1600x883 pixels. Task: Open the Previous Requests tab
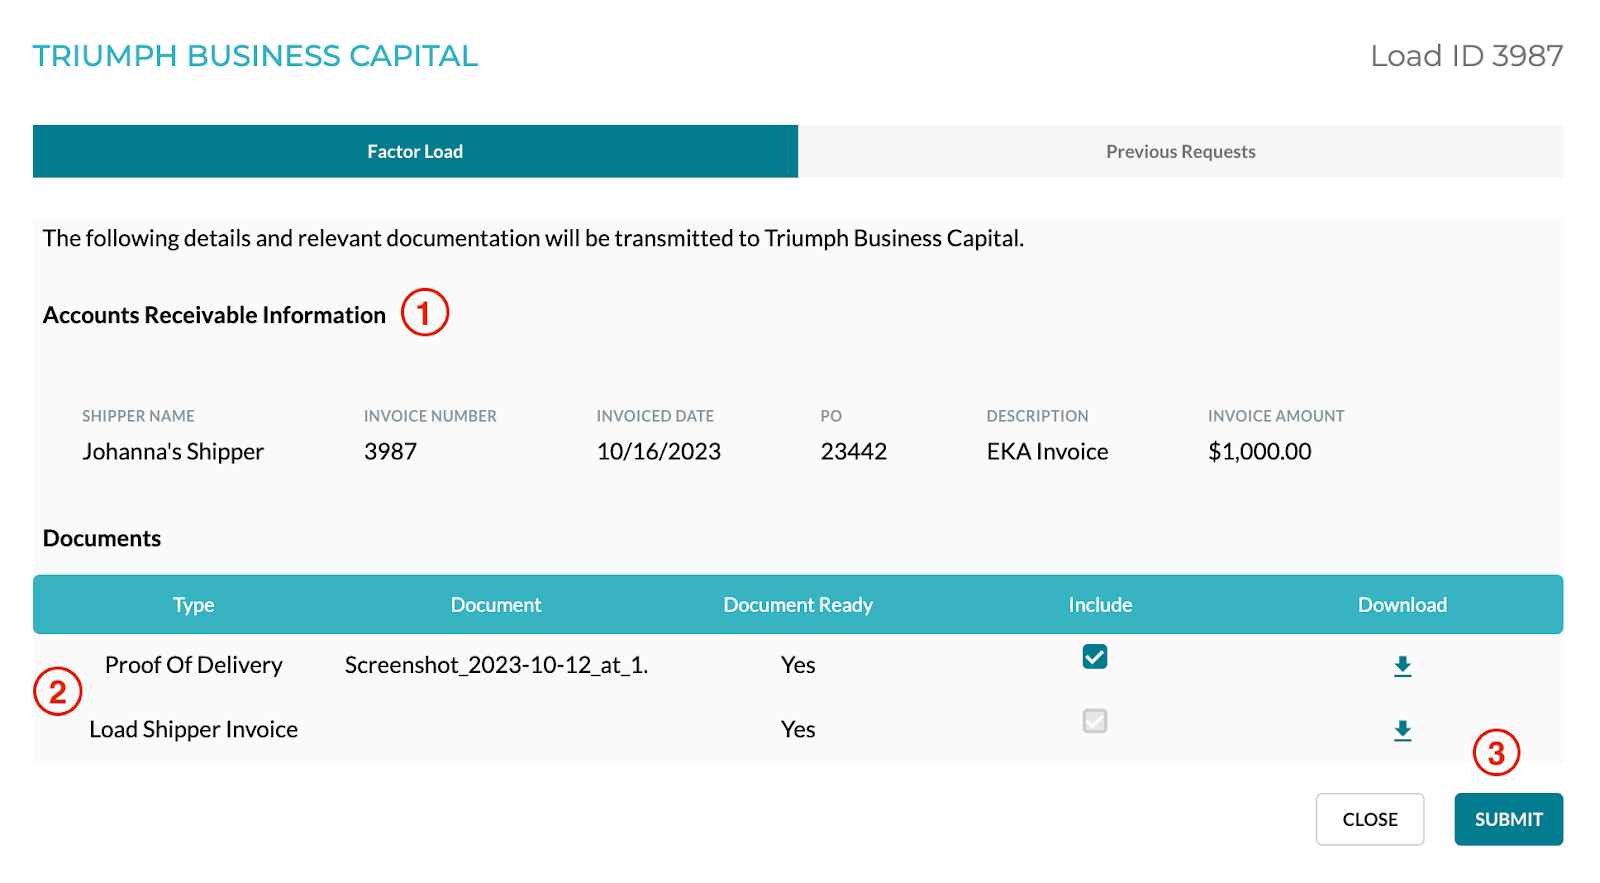[x=1180, y=152]
